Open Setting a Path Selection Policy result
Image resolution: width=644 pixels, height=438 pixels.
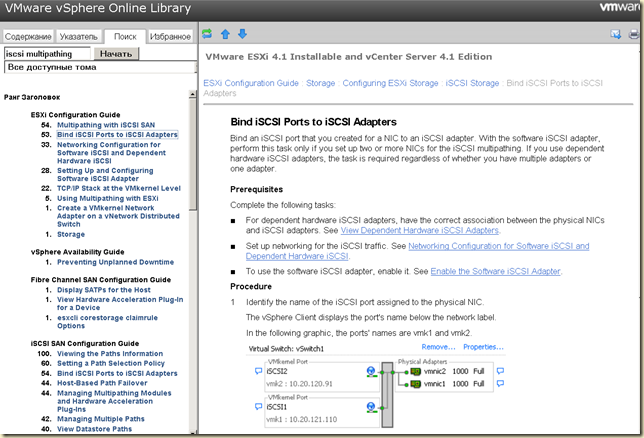tap(111, 363)
